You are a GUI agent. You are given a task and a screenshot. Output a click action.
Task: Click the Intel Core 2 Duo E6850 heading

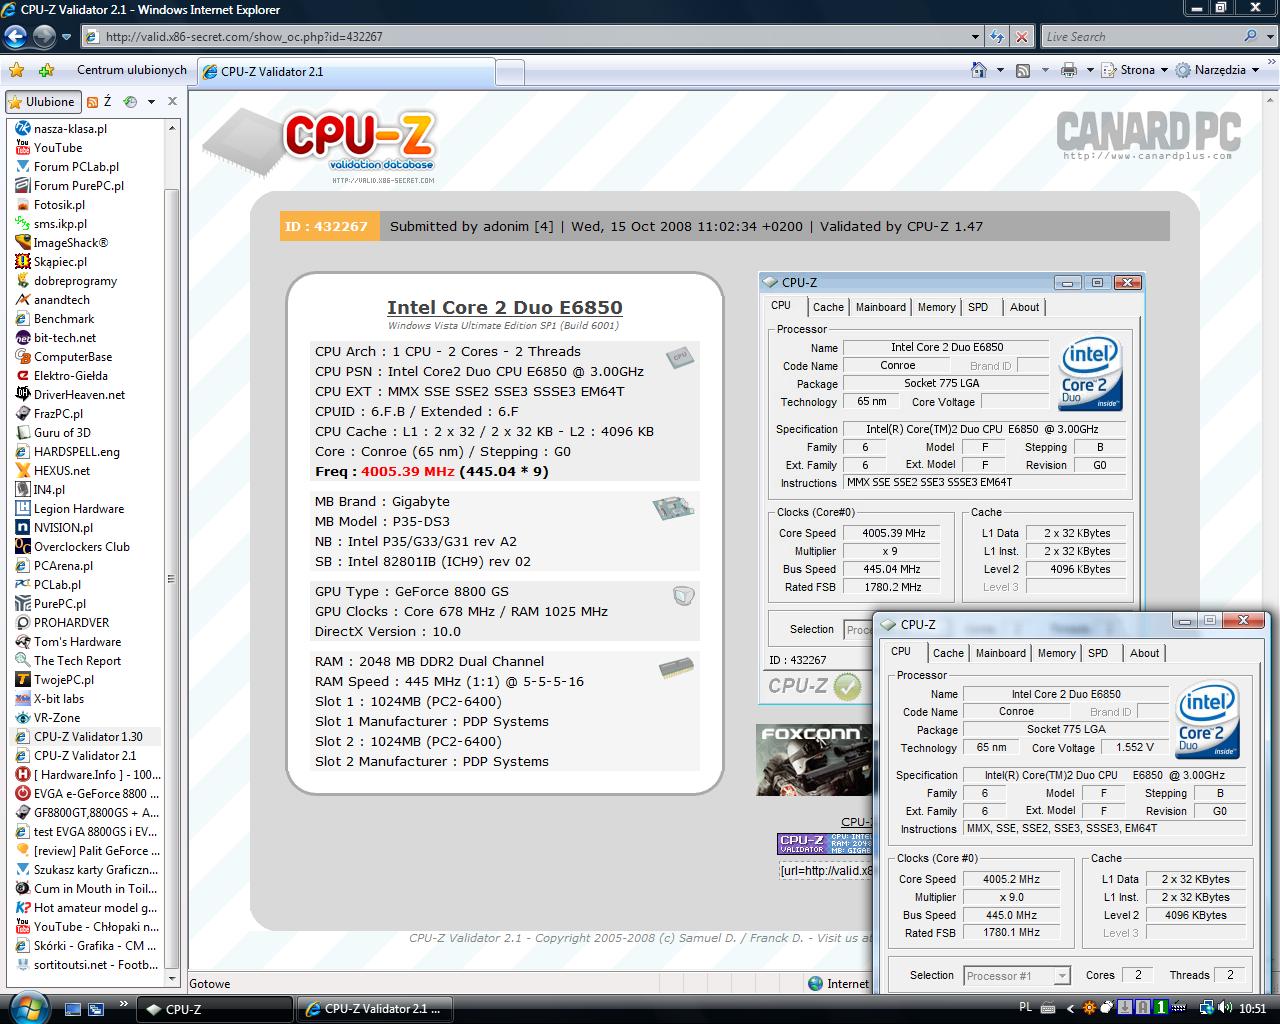click(504, 308)
